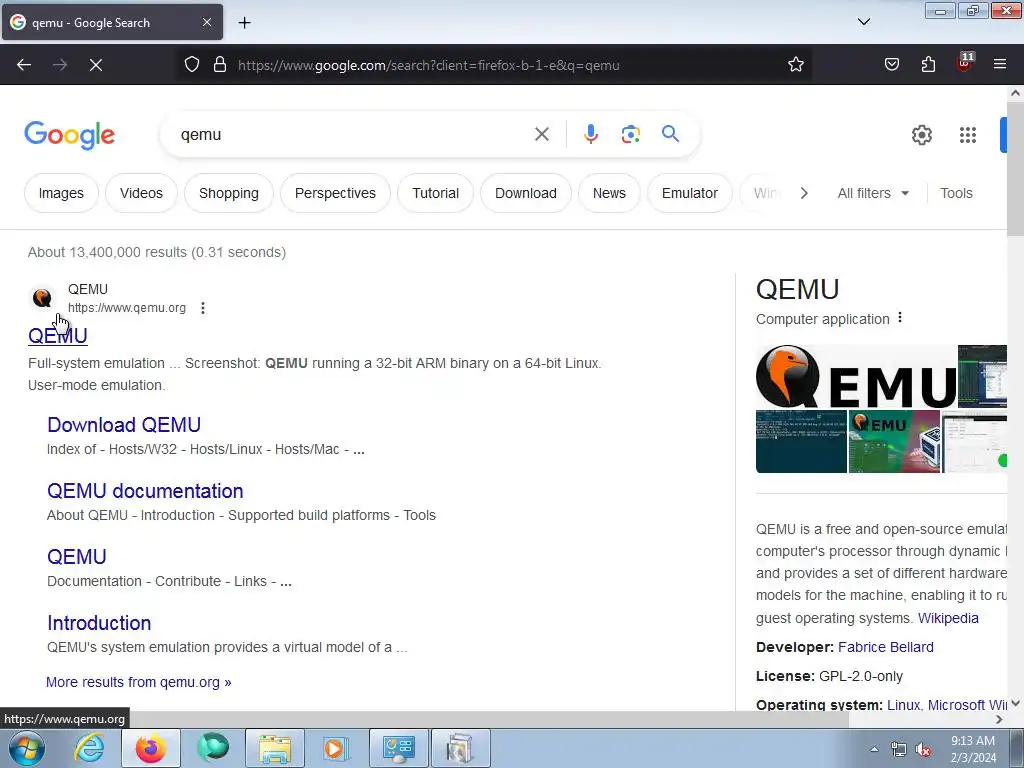Screen dimensions: 1024x768
Task: Open the QEMU sitelink above Documentation - Contribute
Action: (76, 557)
